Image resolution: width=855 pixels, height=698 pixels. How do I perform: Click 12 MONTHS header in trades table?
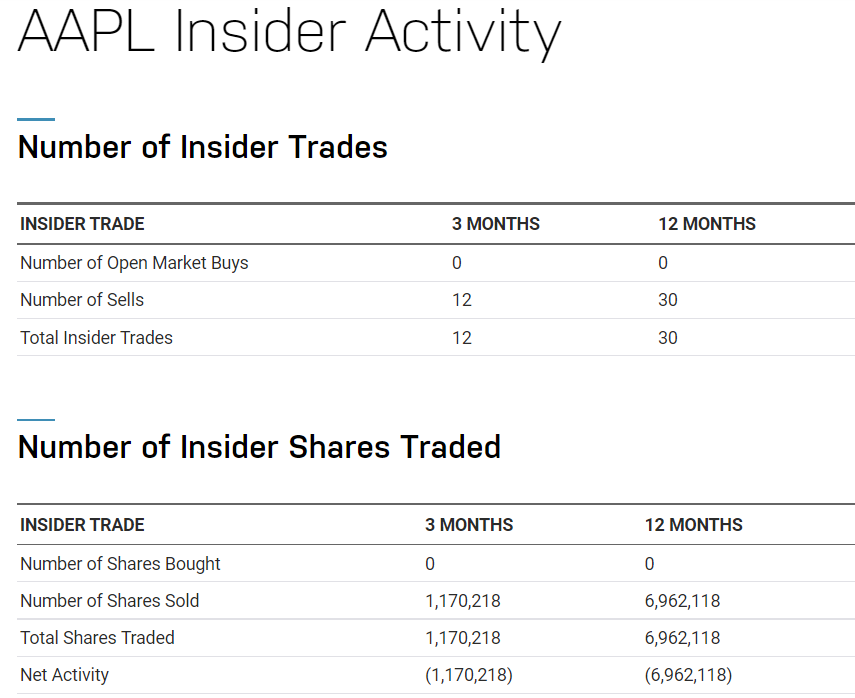(707, 224)
